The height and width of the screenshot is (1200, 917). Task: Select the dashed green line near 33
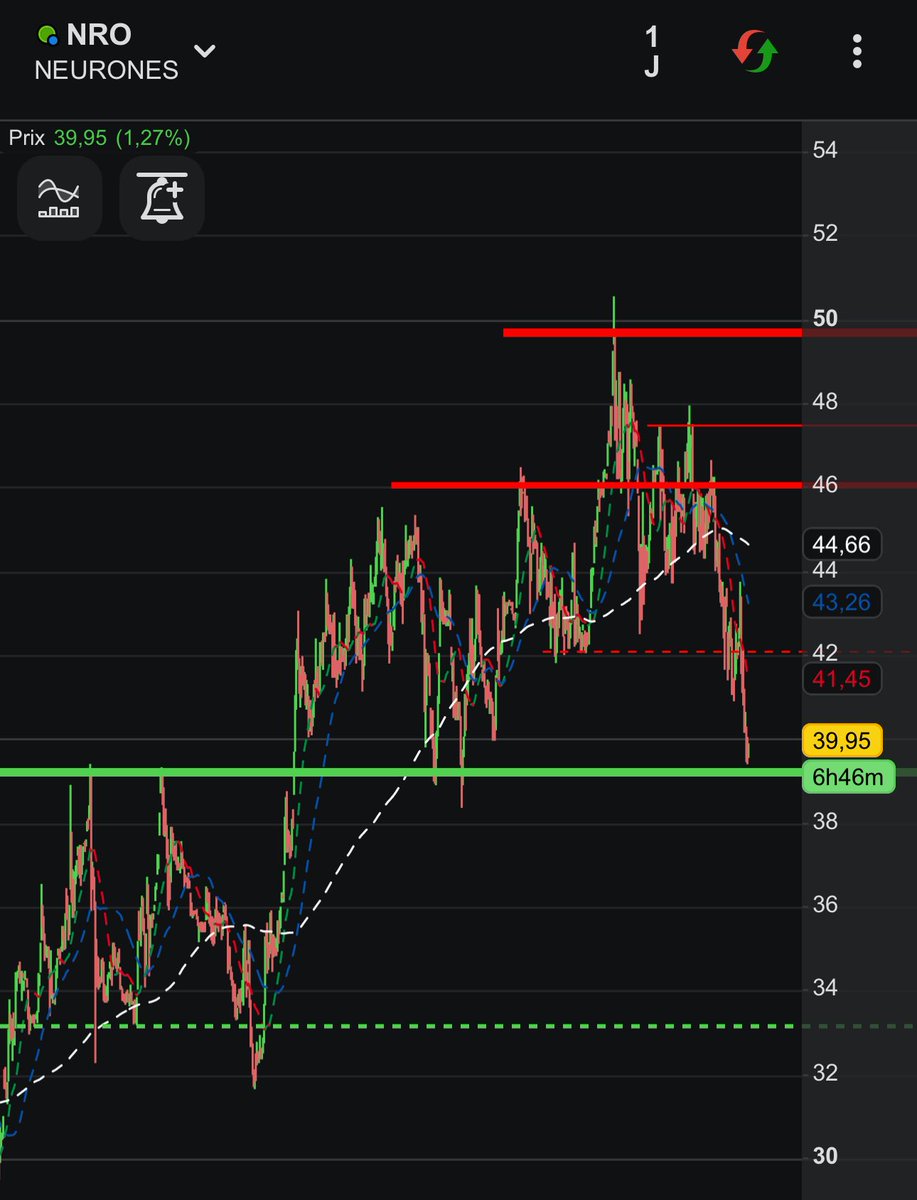coord(401,1026)
